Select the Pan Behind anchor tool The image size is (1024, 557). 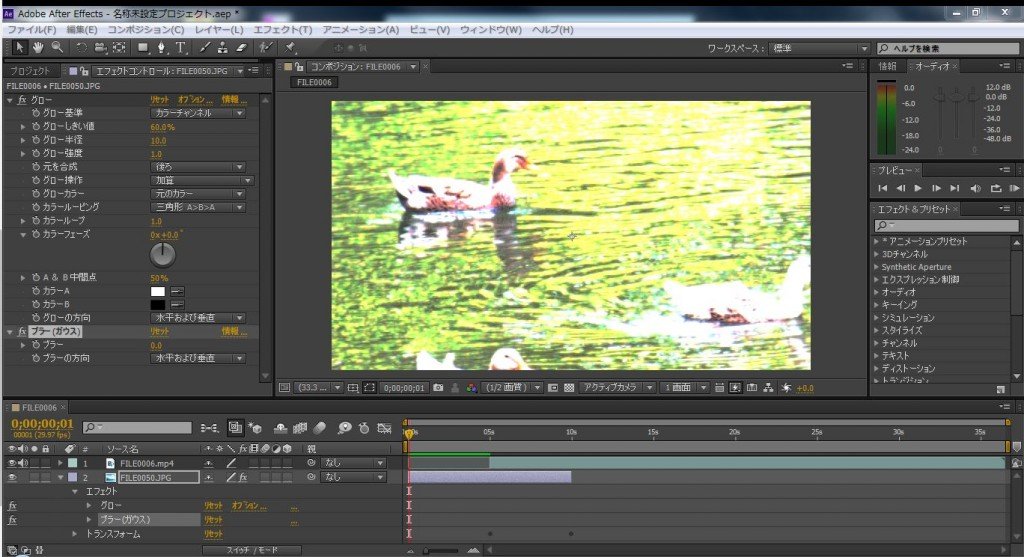(x=119, y=48)
